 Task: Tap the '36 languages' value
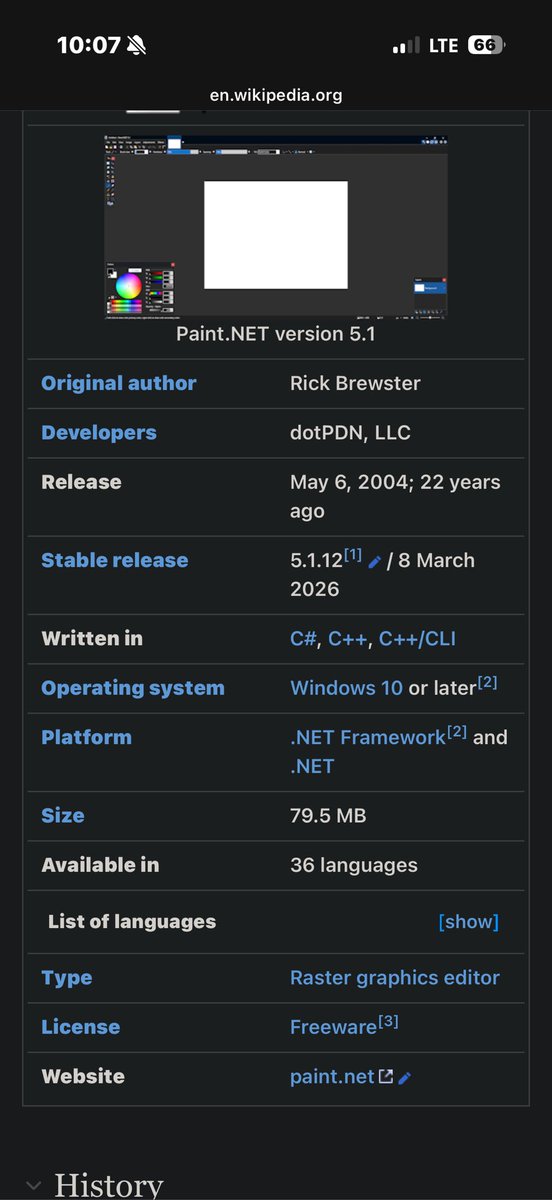[354, 865]
